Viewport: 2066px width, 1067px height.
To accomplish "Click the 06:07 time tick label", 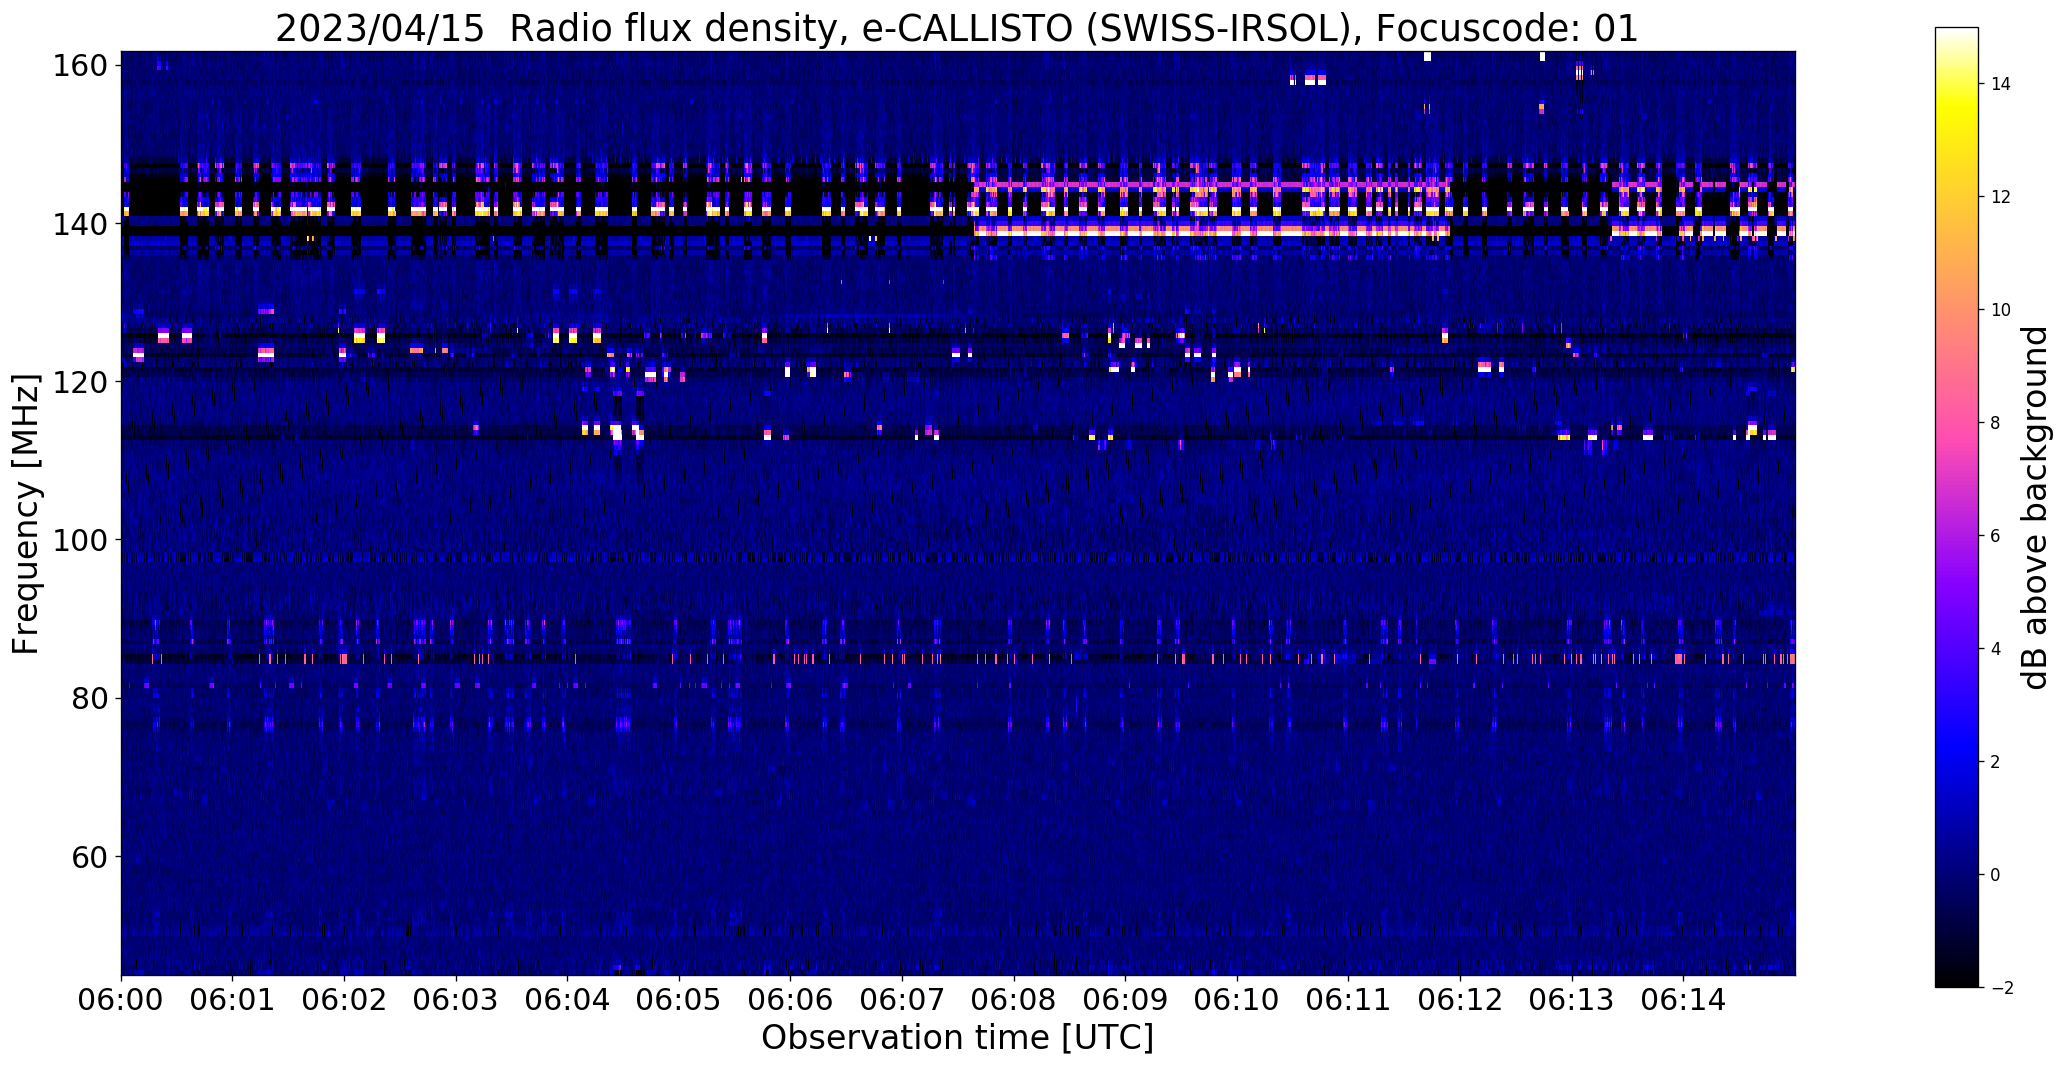I will click(902, 999).
